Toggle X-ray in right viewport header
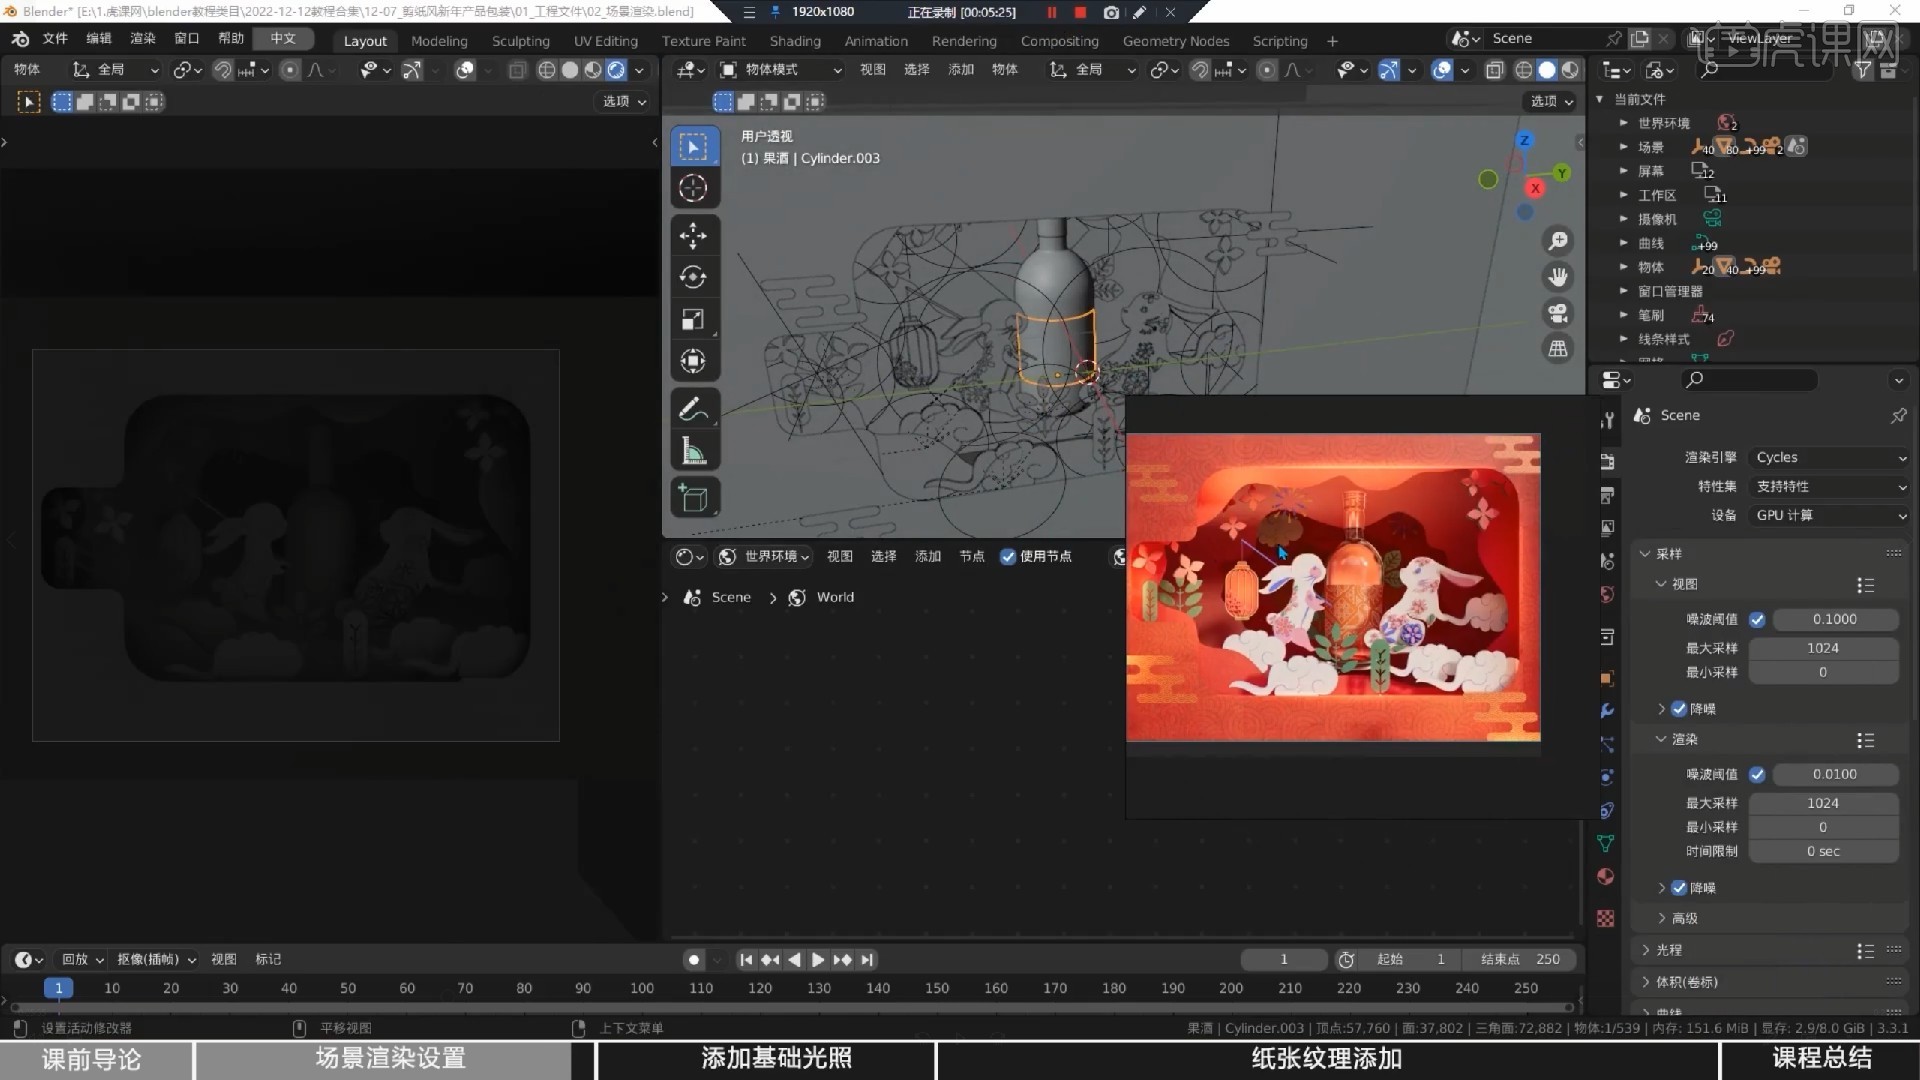Viewport: 1920px width, 1080px height. pyautogui.click(x=1494, y=70)
